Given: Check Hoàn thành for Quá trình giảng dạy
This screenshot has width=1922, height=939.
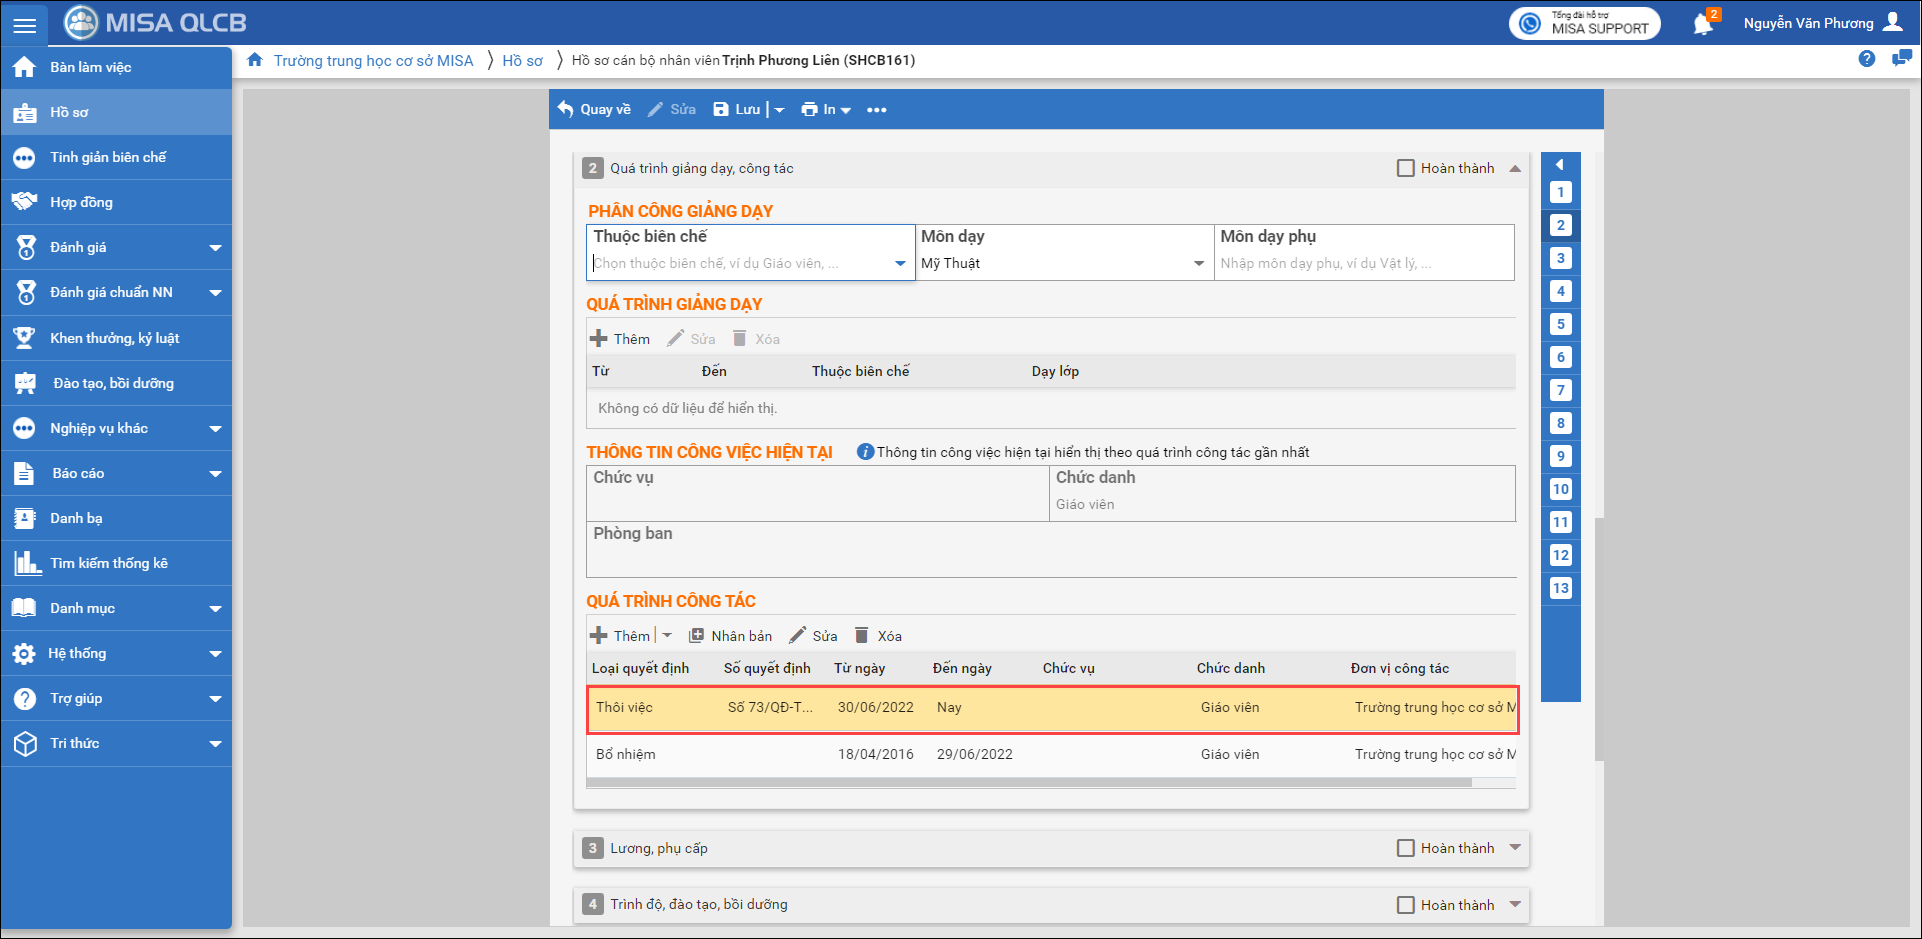Looking at the screenshot, I should 1405,168.
